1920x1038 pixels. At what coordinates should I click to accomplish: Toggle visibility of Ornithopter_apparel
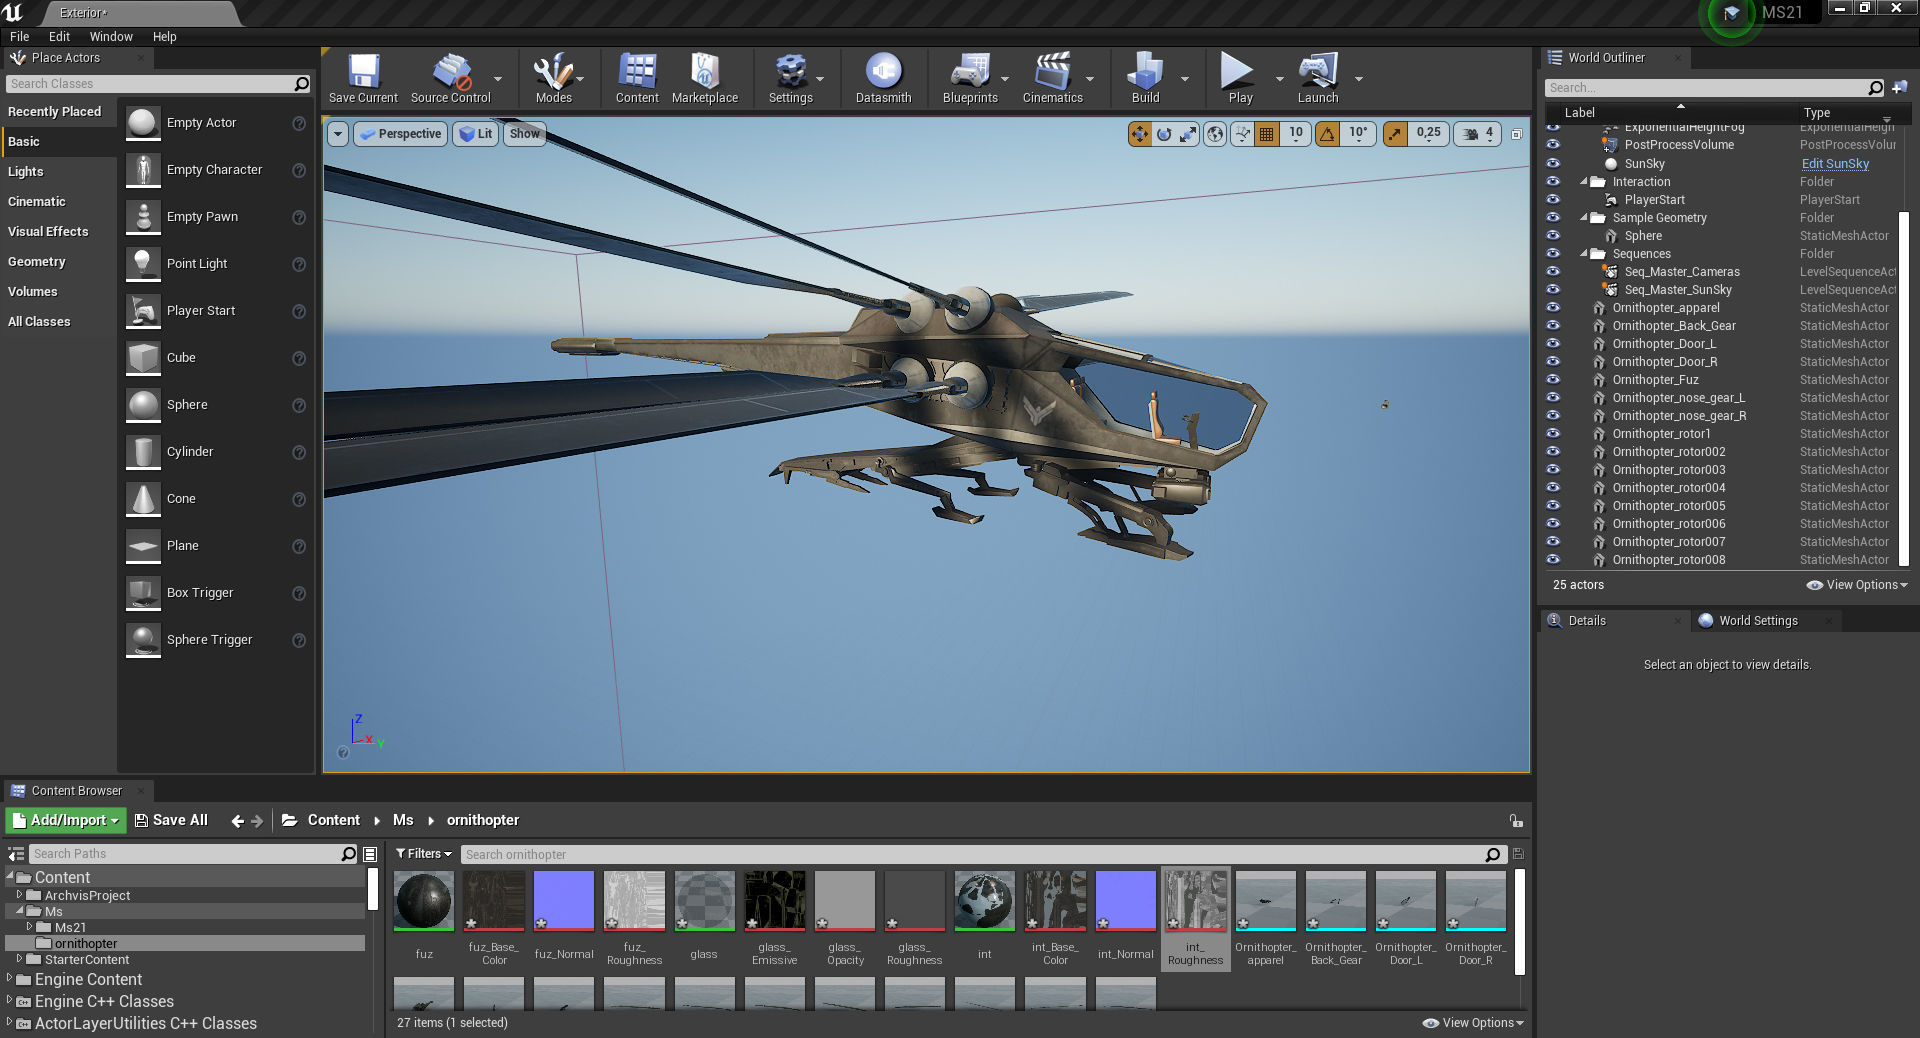pyautogui.click(x=1553, y=307)
